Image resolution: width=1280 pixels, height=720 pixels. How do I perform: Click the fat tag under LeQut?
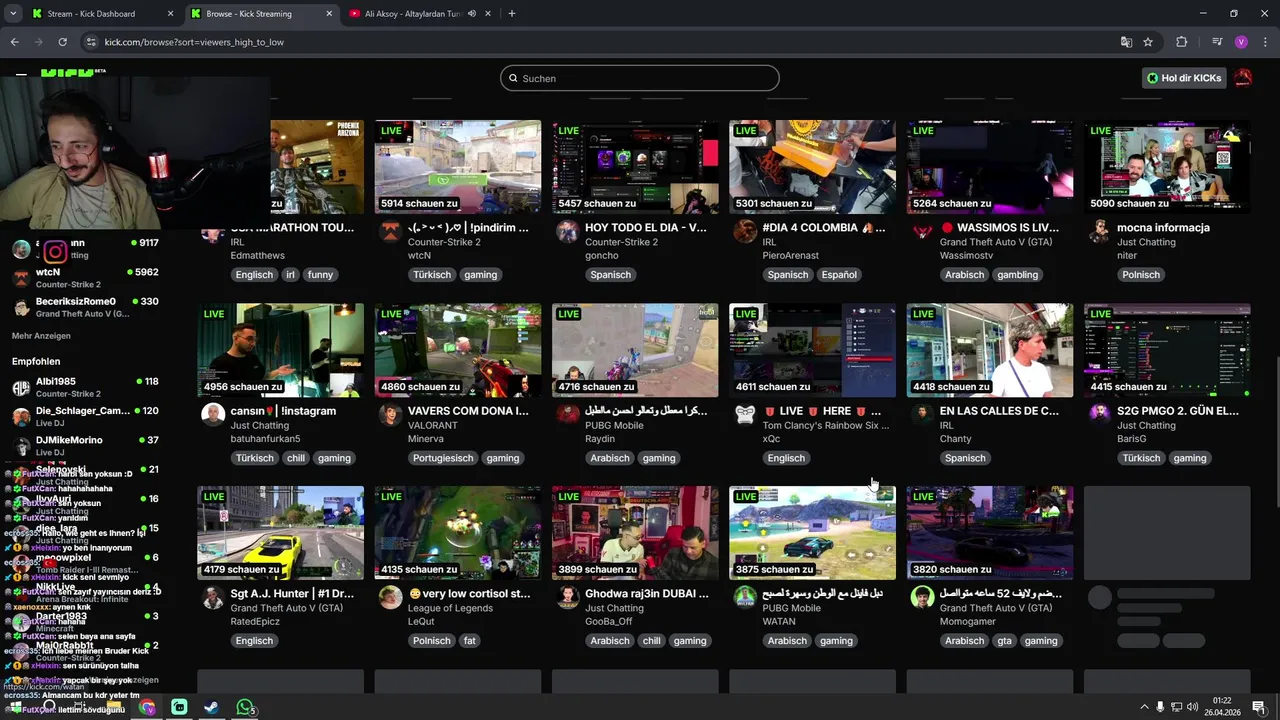(469, 641)
